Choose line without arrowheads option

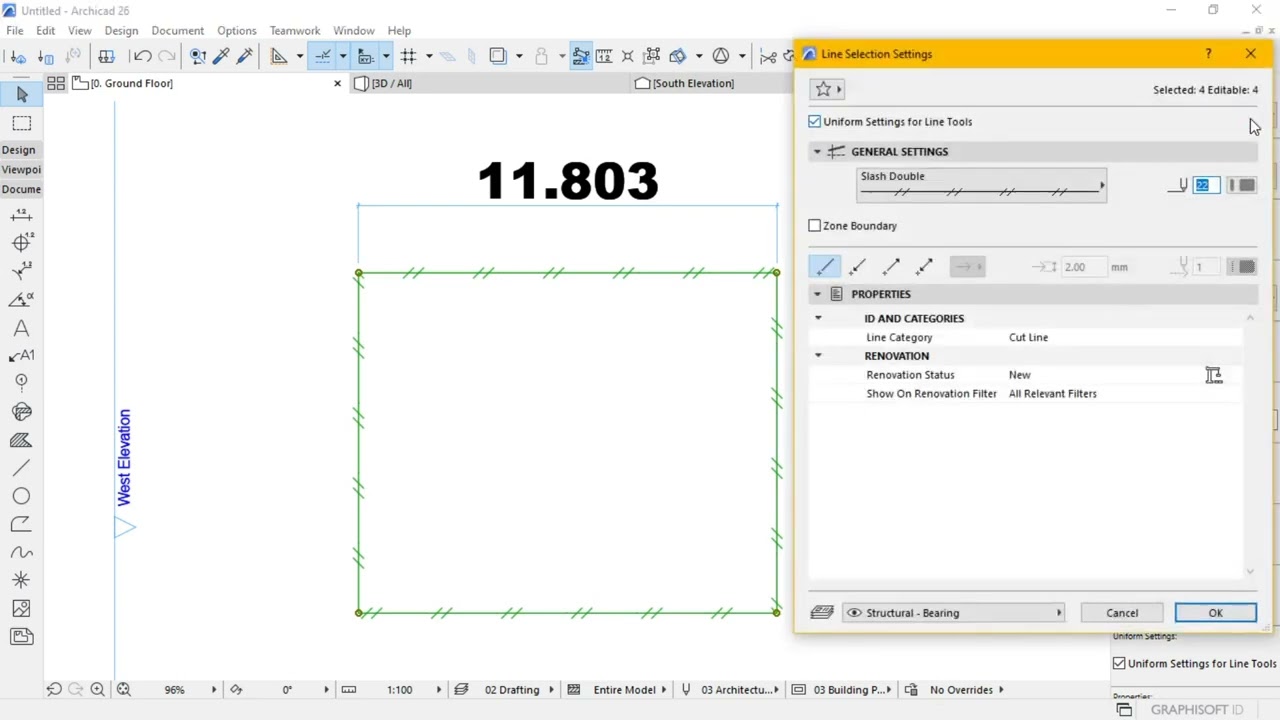[825, 266]
